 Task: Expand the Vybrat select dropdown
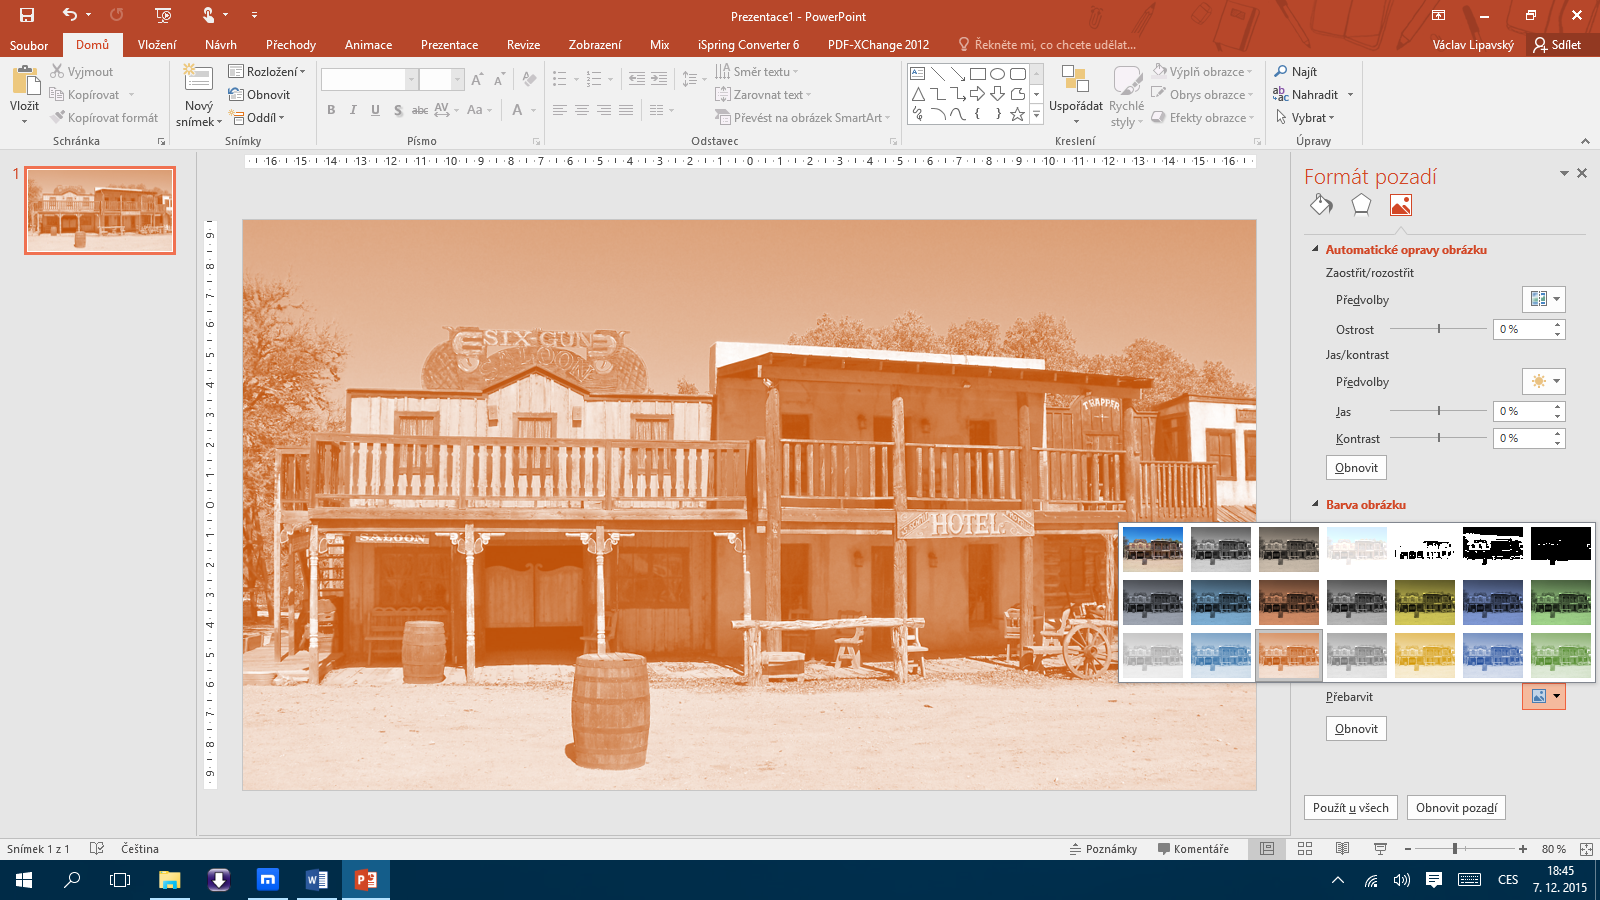click(1305, 118)
